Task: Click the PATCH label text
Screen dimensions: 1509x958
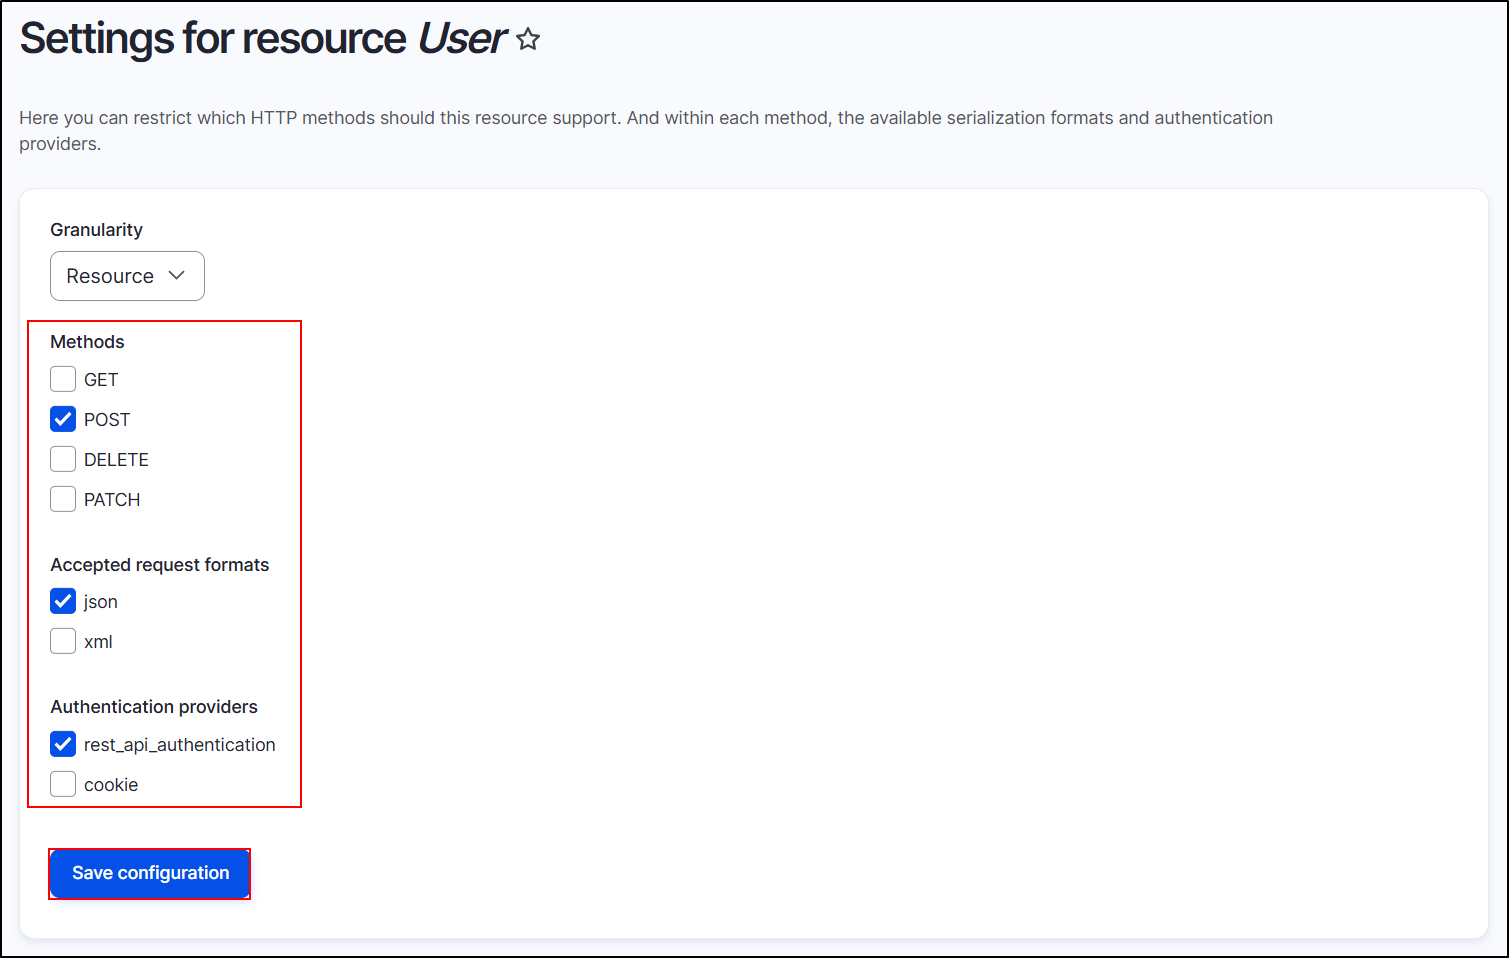Action: [x=112, y=499]
